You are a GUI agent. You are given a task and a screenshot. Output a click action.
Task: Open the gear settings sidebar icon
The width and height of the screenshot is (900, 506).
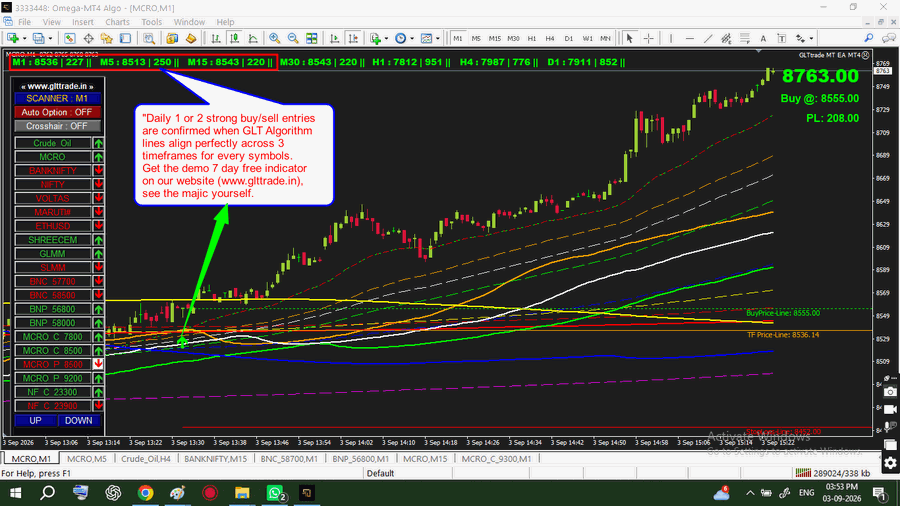pos(890,464)
